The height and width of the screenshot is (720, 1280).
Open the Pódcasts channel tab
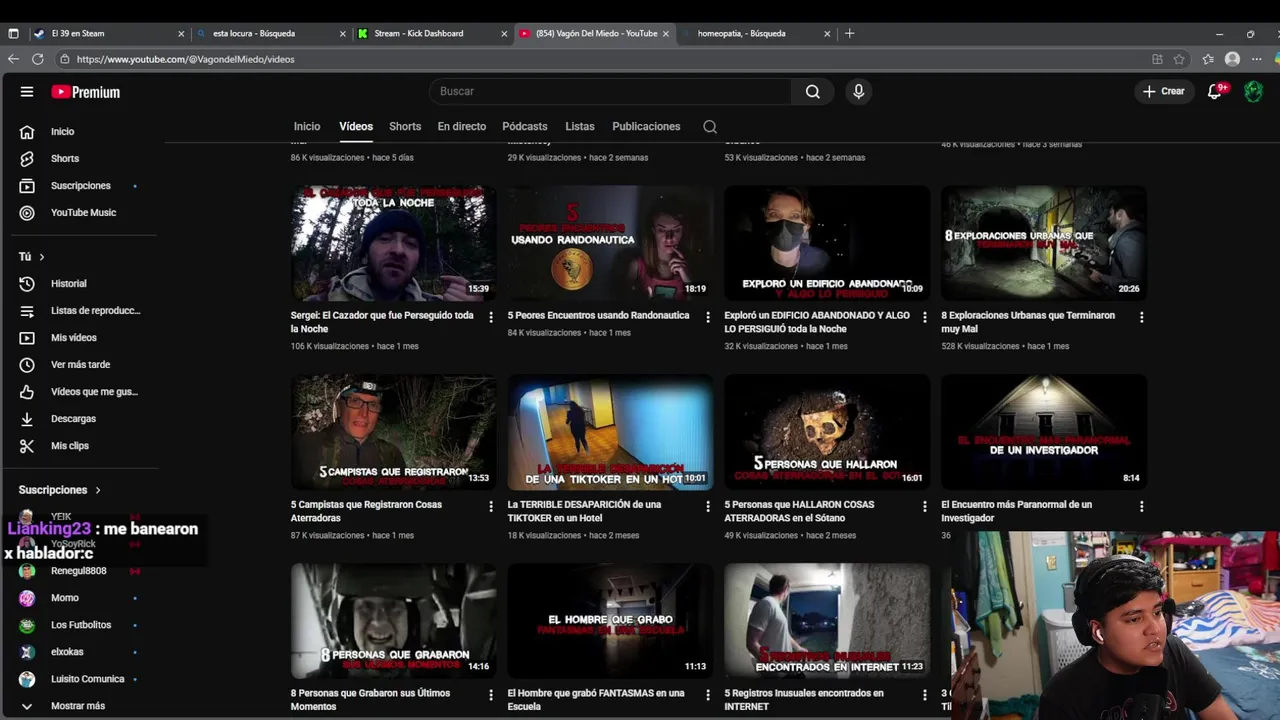point(525,127)
